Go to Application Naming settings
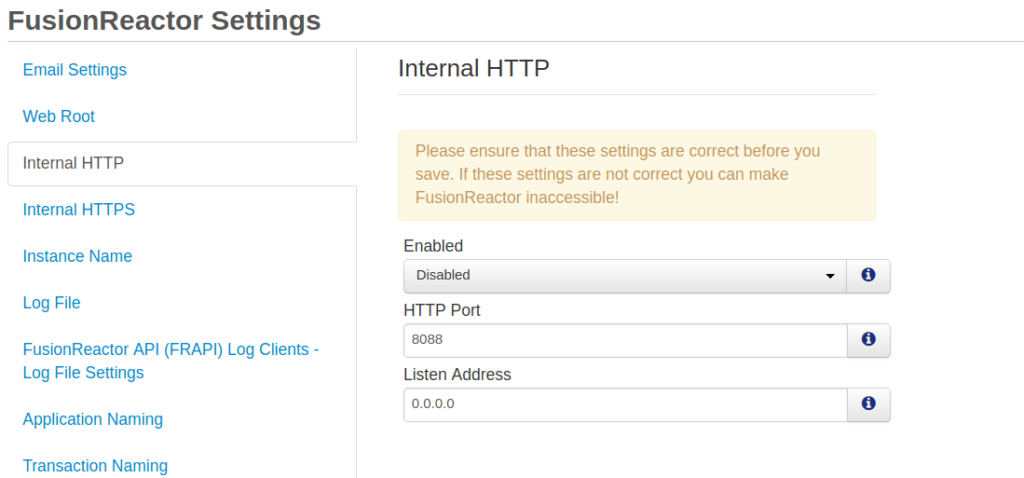The image size is (1024, 478). (93, 419)
